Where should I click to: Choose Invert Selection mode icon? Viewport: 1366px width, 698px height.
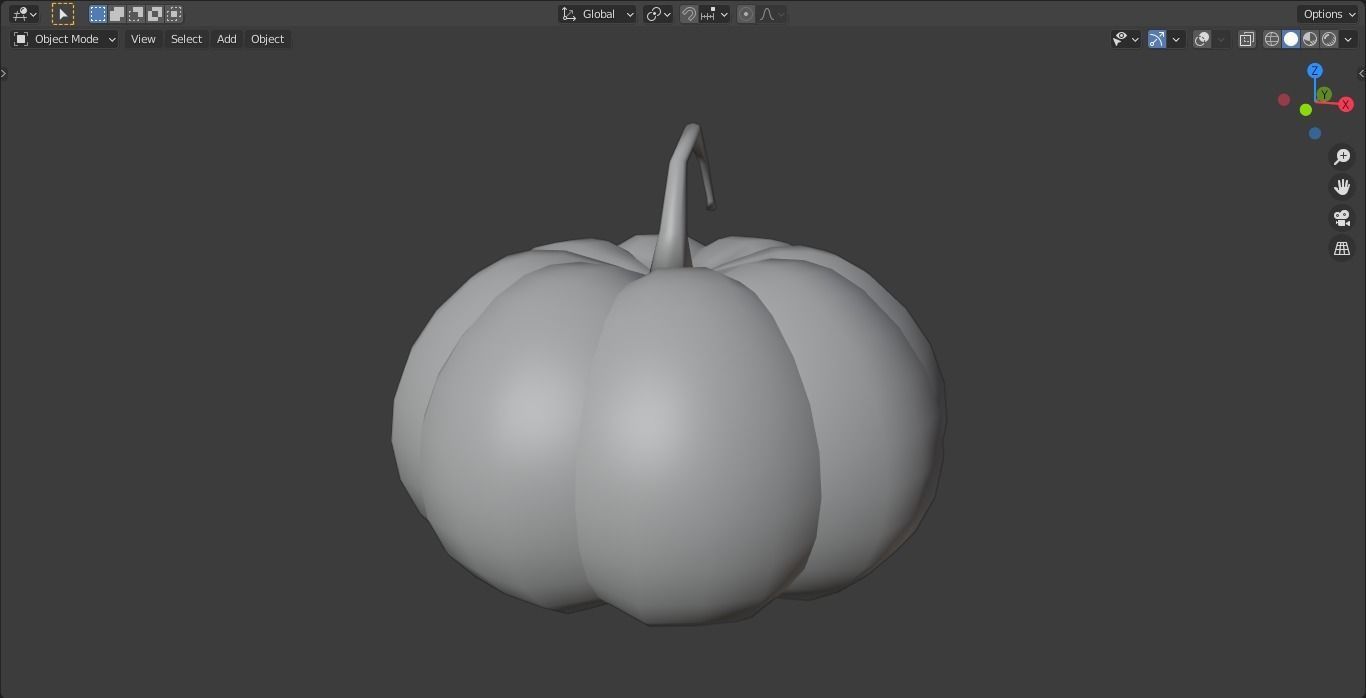pos(155,14)
